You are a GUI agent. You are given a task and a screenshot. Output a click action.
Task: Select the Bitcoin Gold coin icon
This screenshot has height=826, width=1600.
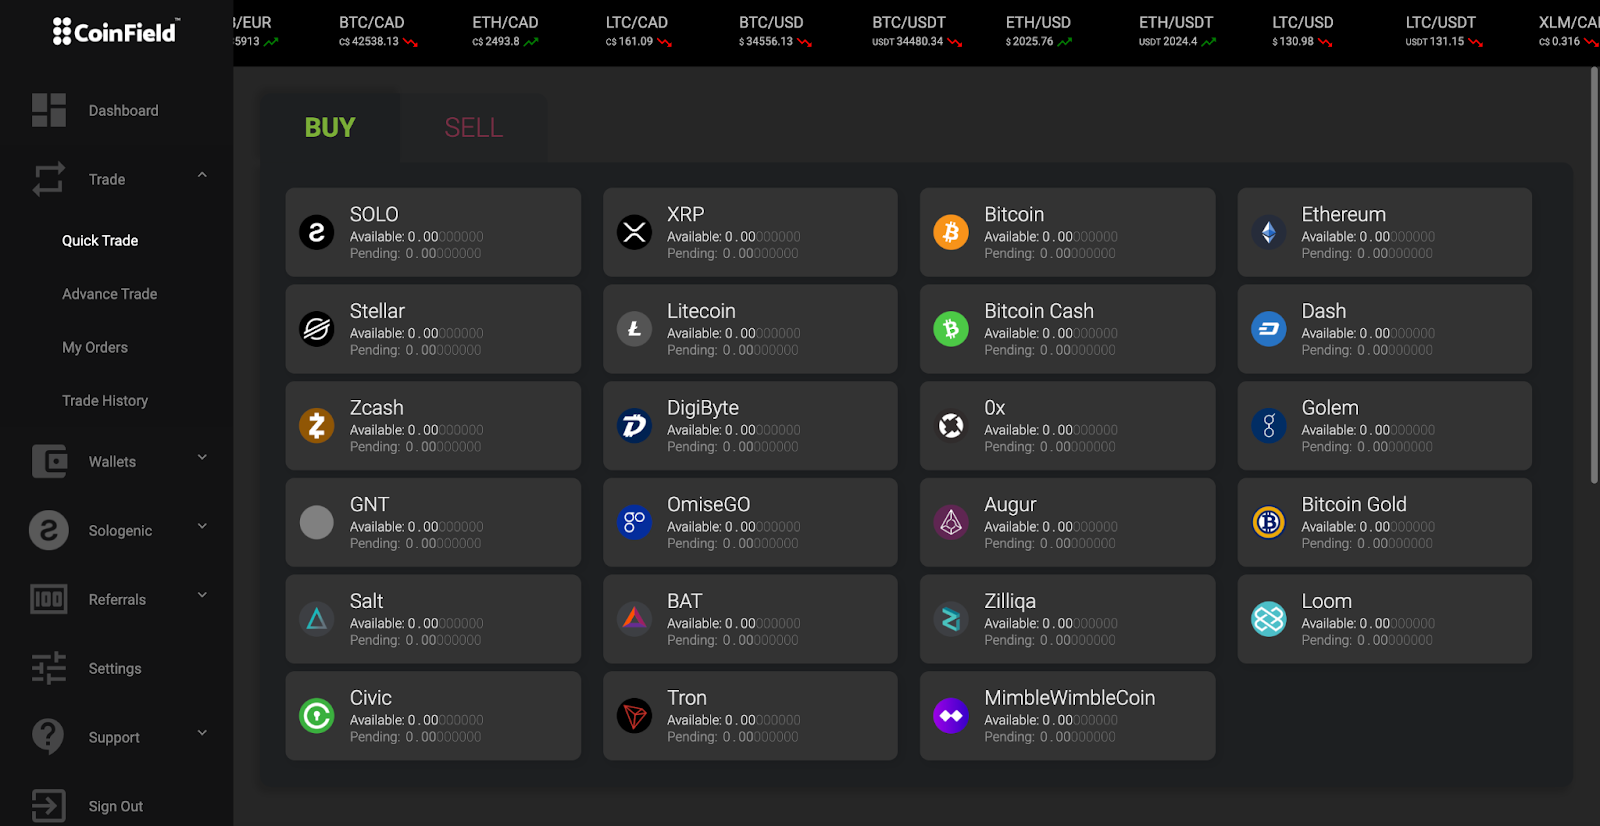[1269, 522]
